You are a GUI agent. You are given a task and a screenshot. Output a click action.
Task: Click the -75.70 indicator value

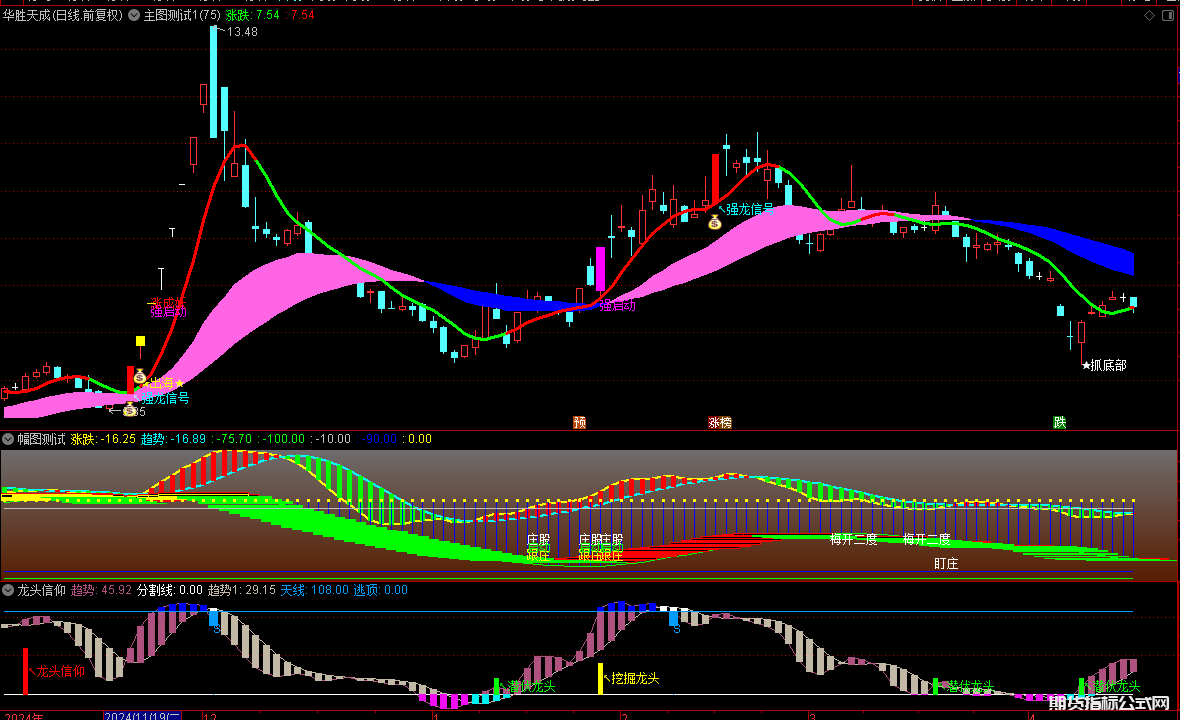233,439
